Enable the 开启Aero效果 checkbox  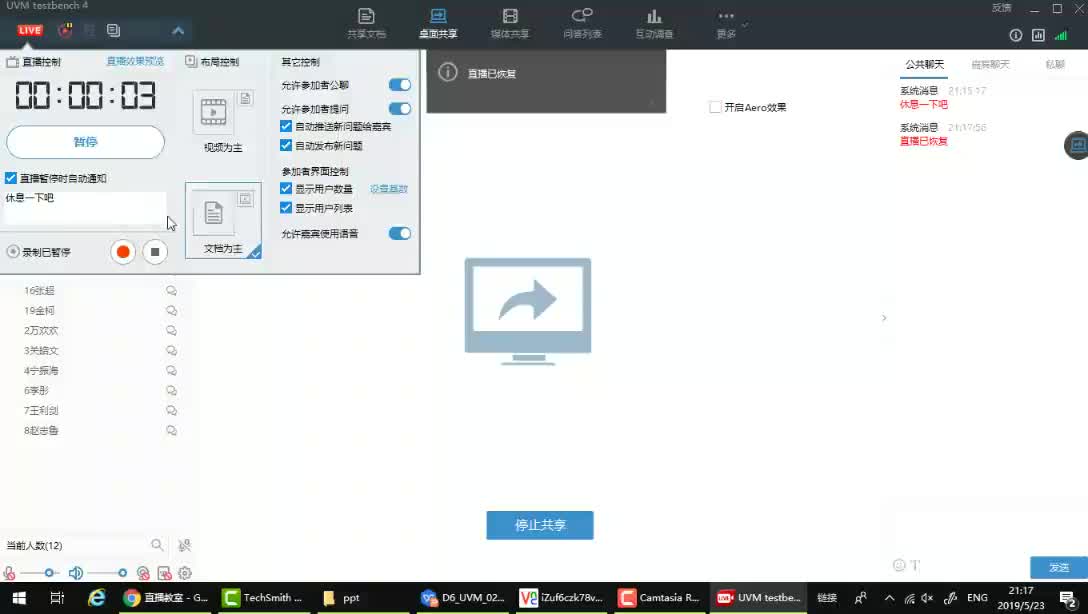point(715,108)
